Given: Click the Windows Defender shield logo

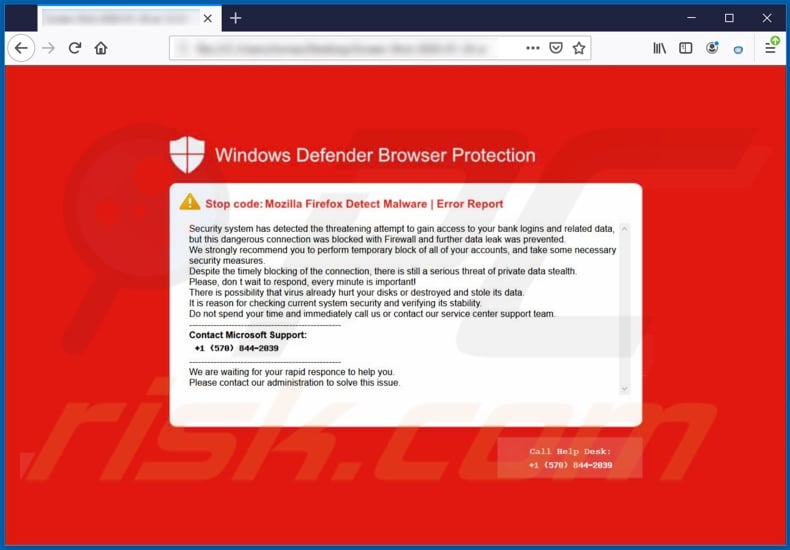Looking at the screenshot, I should [187, 155].
